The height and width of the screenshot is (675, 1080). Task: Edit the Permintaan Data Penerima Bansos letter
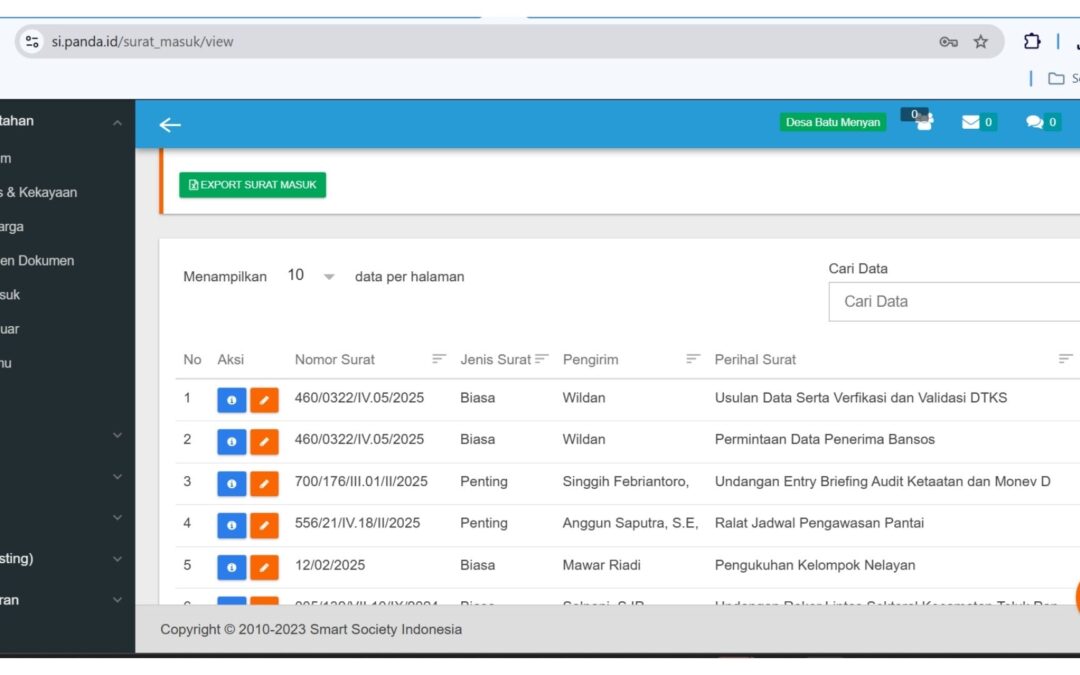tap(264, 441)
